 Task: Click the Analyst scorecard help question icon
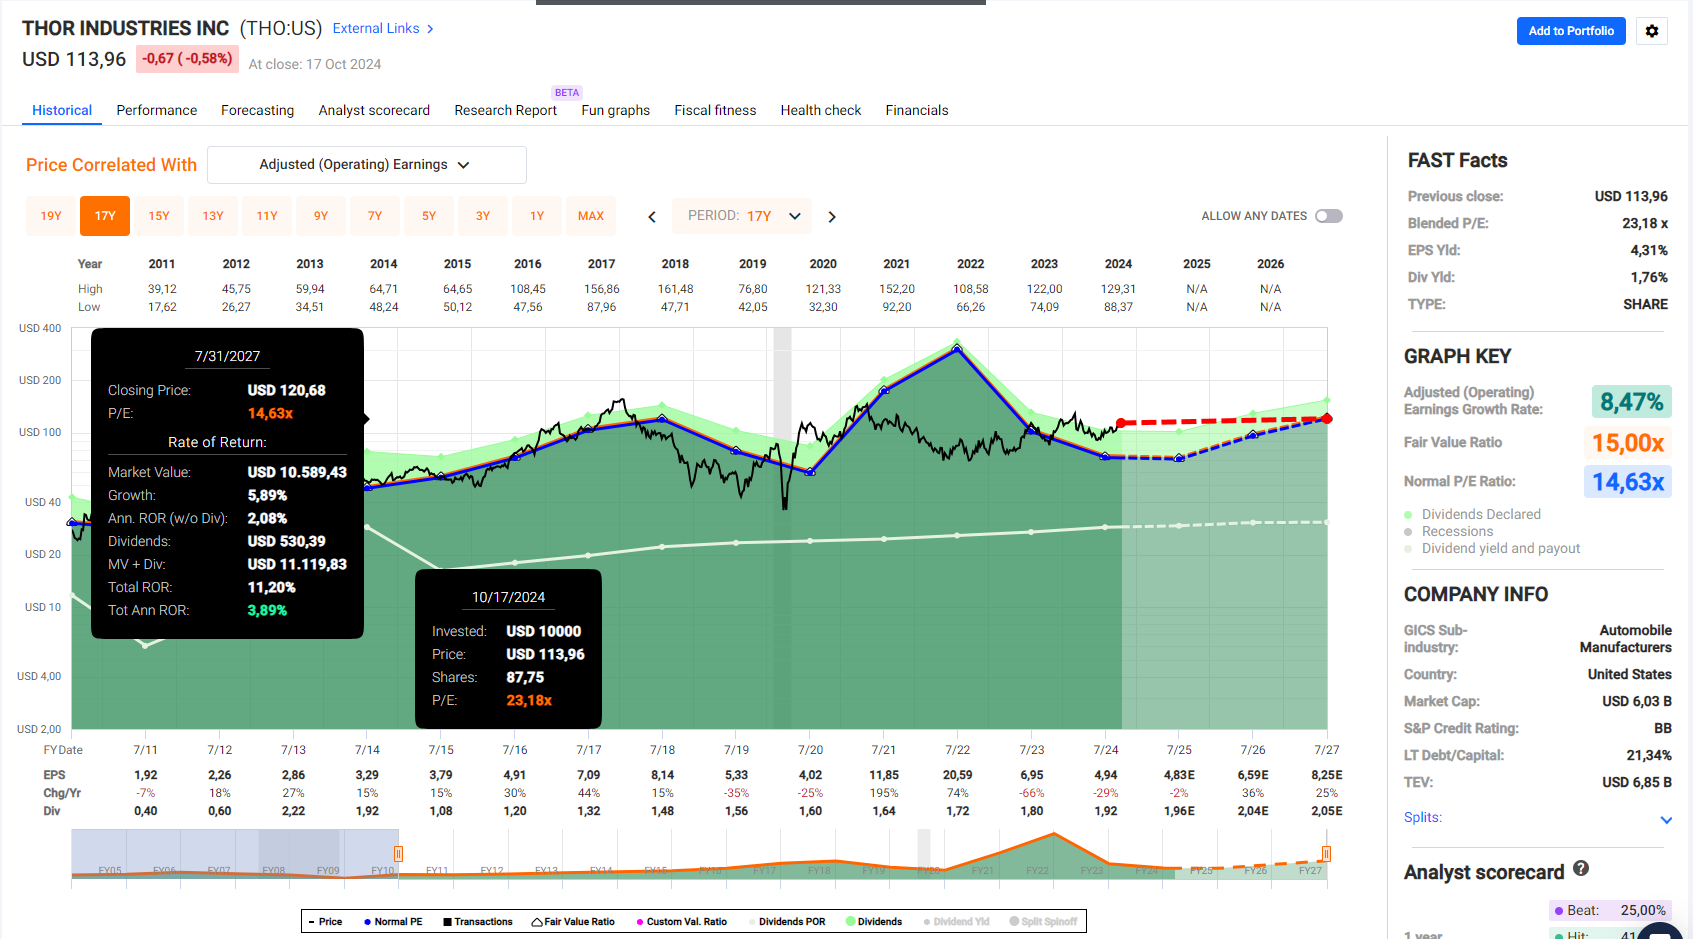tap(1581, 868)
